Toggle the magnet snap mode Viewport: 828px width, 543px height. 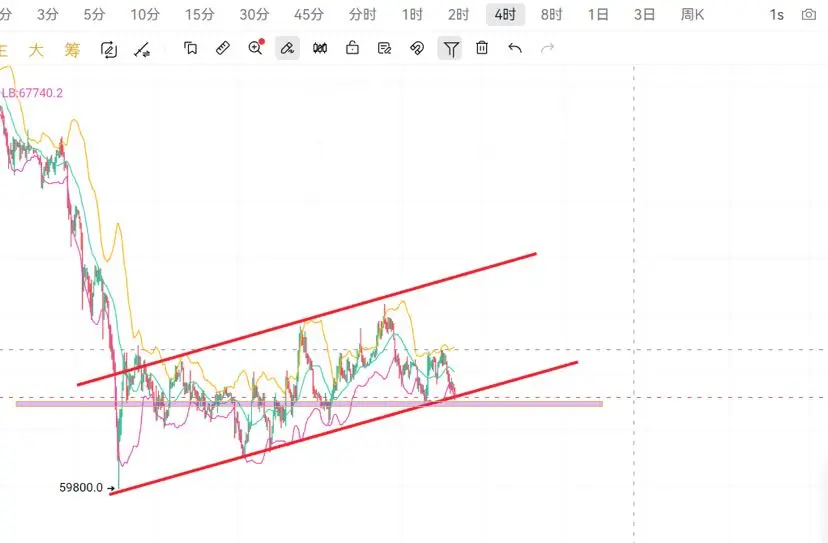(x=417, y=49)
